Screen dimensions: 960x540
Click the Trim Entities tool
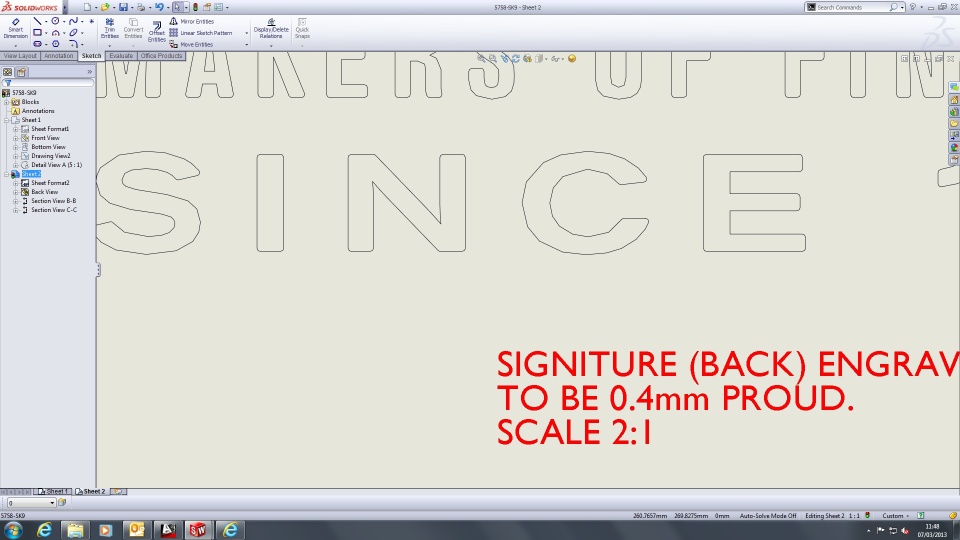pyautogui.click(x=110, y=29)
